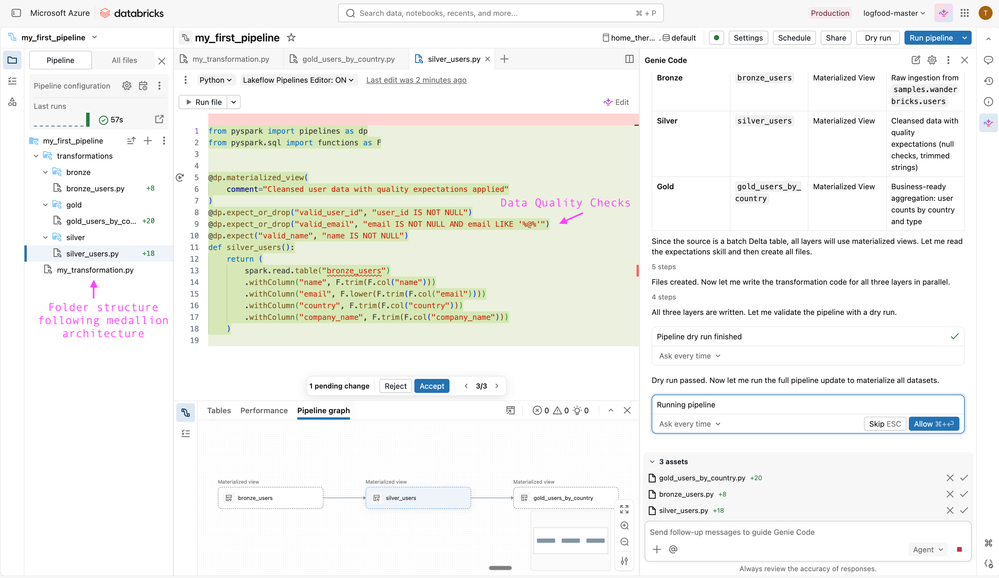This screenshot has width=999, height=578.
Task: Open Pipeline configuration gear settings
Action: click(127, 85)
